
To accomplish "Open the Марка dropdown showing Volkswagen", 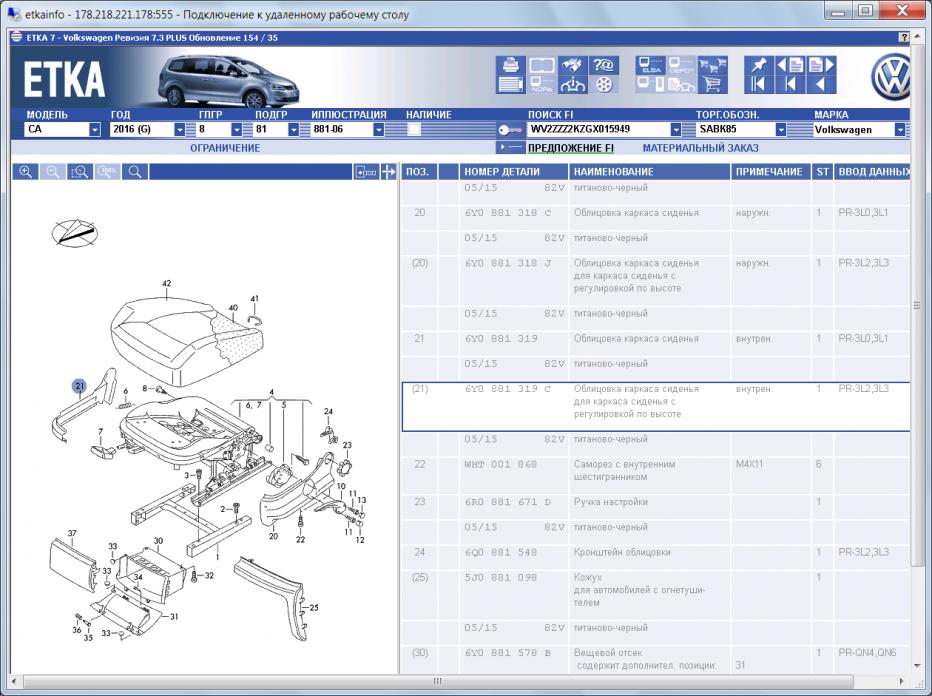I will pyautogui.click(x=859, y=129).
